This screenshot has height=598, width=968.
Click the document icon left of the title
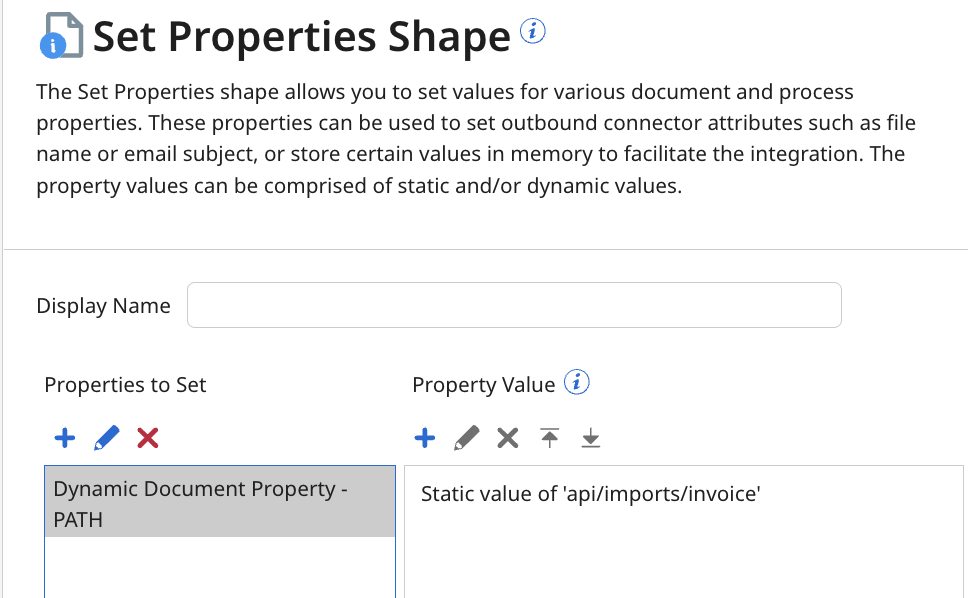61,37
